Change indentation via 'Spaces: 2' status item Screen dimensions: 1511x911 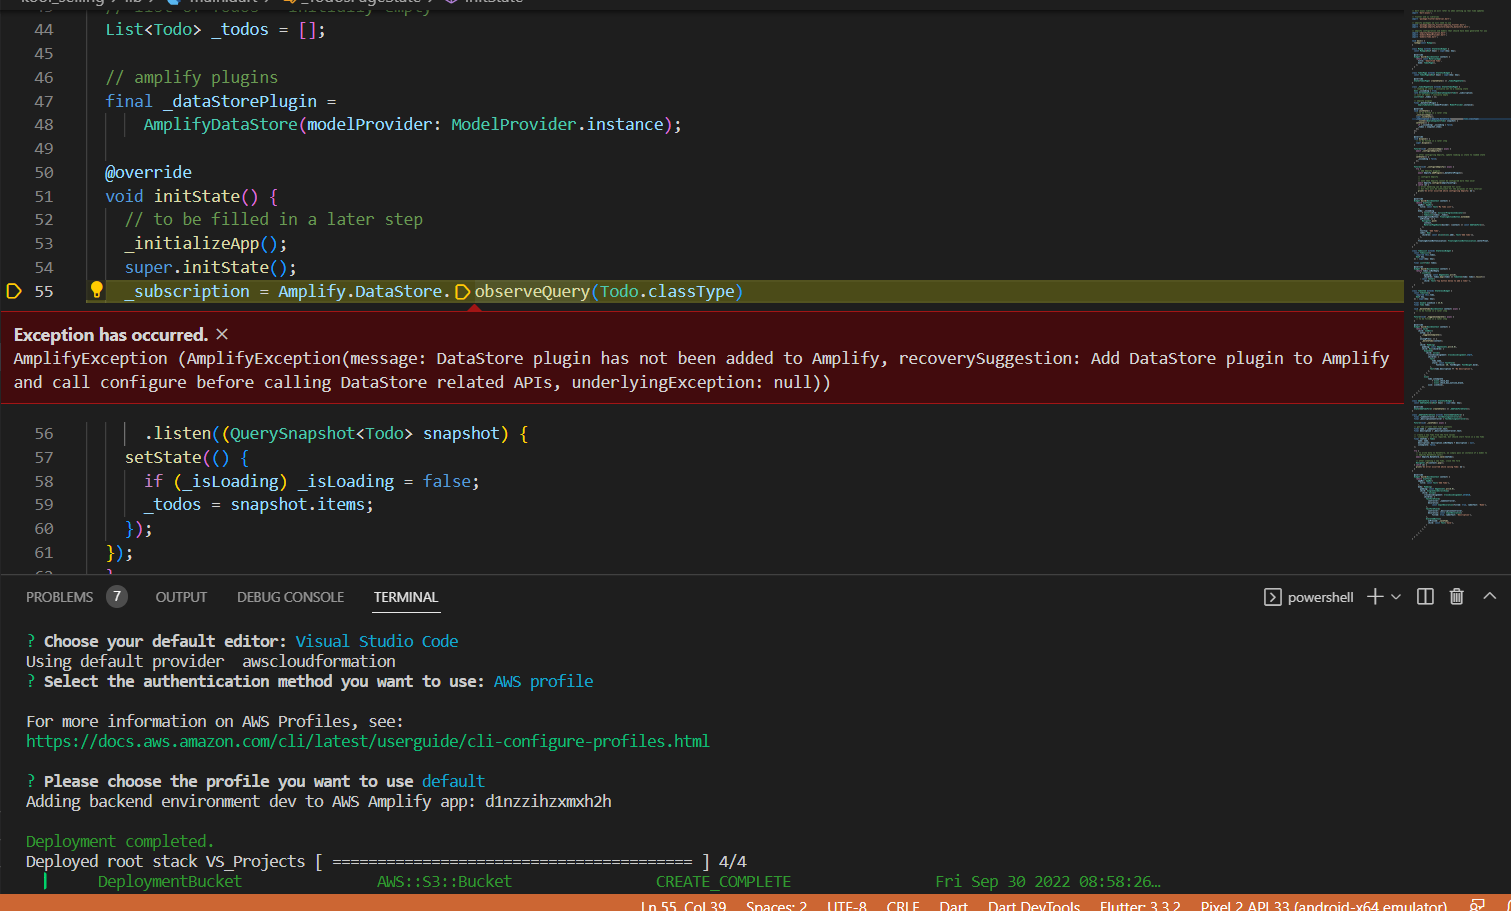pyautogui.click(x=776, y=906)
